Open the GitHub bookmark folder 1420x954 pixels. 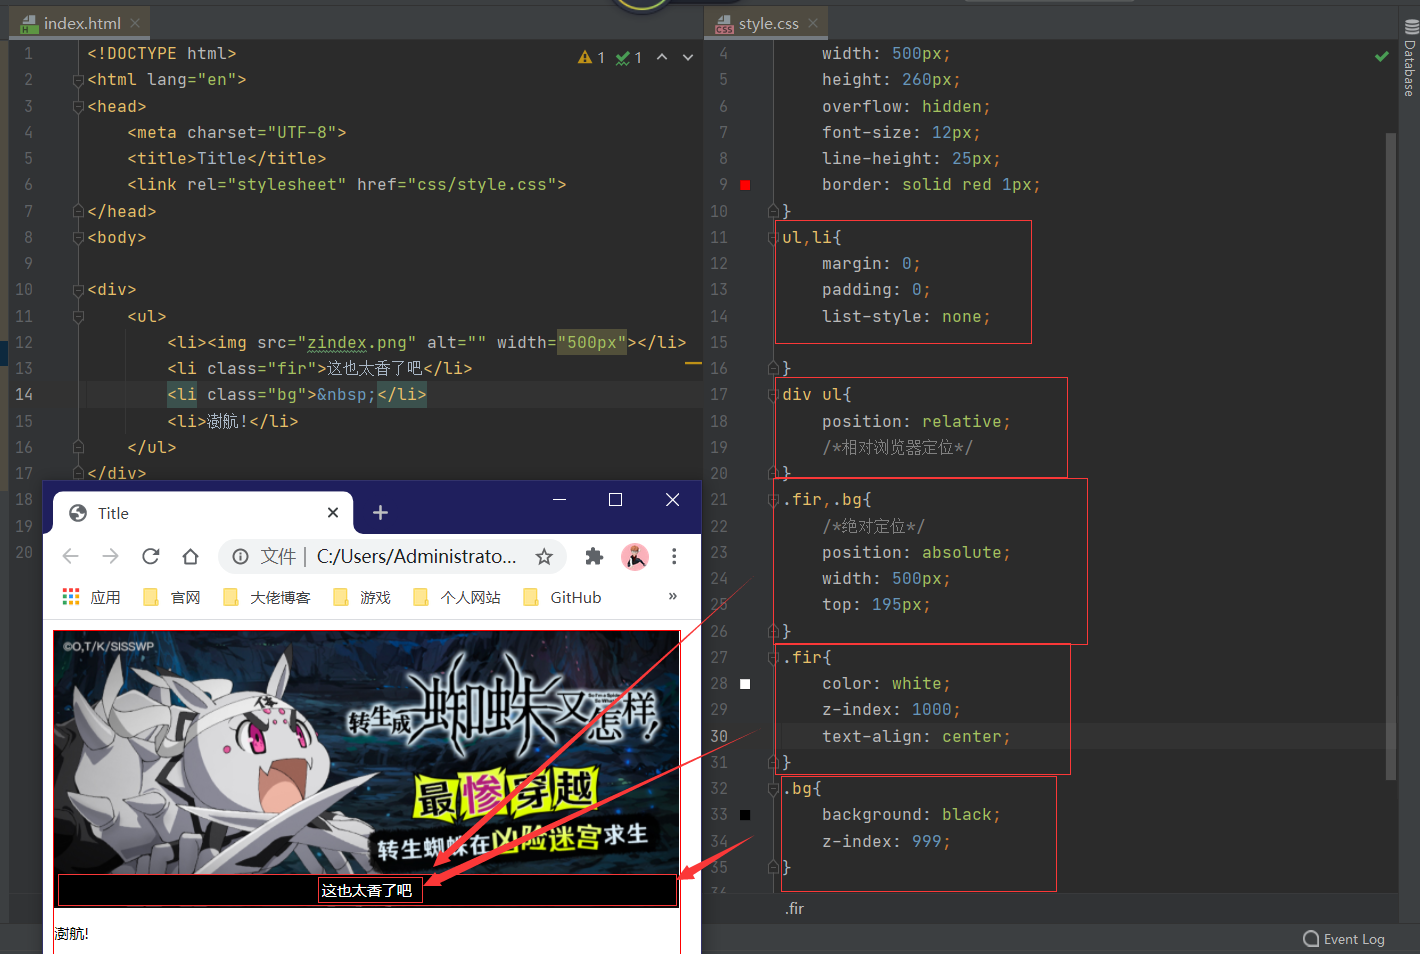point(562,597)
